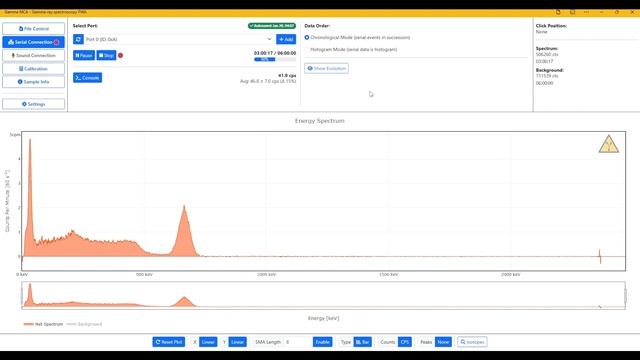
Task: Expand the Select Port dropdown
Action: 179,39
